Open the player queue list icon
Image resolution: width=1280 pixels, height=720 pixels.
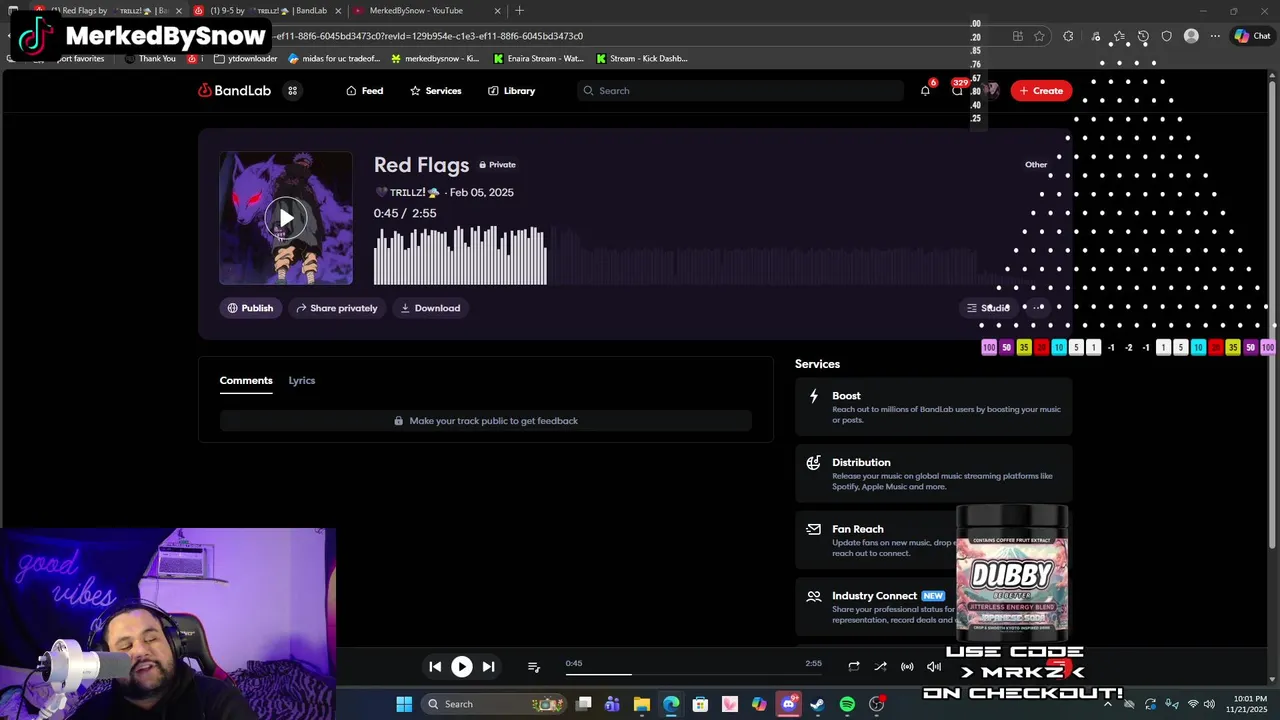[534, 666]
